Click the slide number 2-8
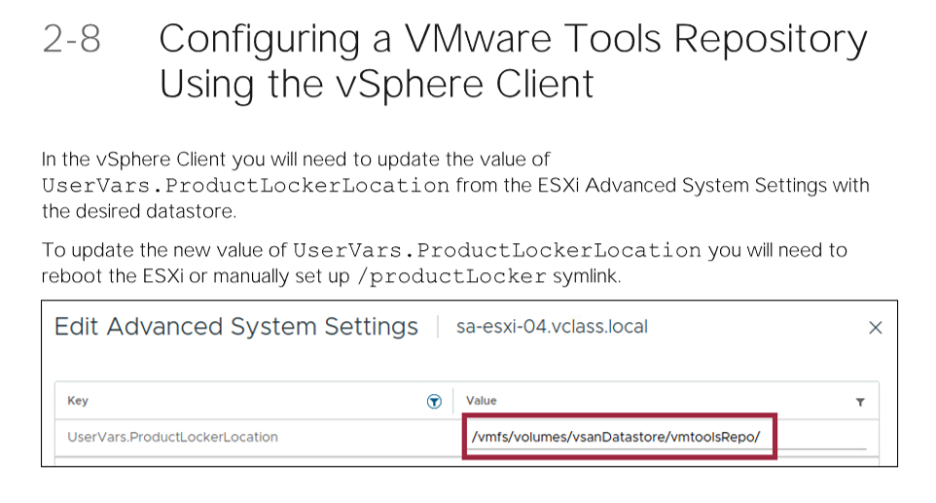This screenshot has width=936, height=503. point(72,39)
